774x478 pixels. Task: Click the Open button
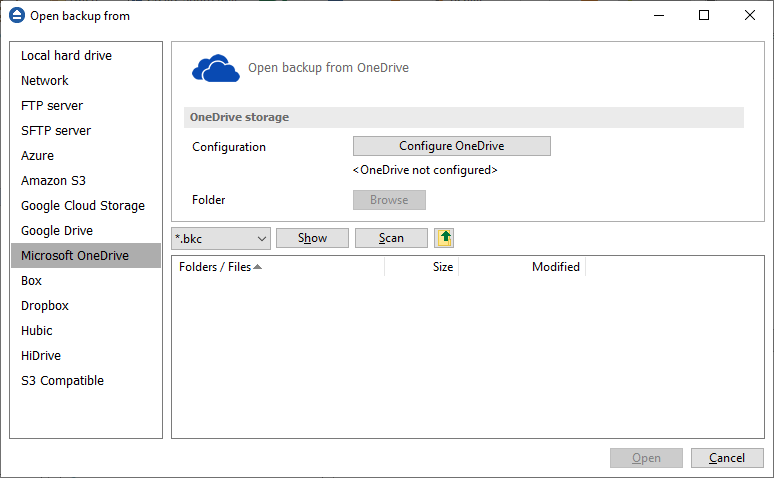click(646, 458)
